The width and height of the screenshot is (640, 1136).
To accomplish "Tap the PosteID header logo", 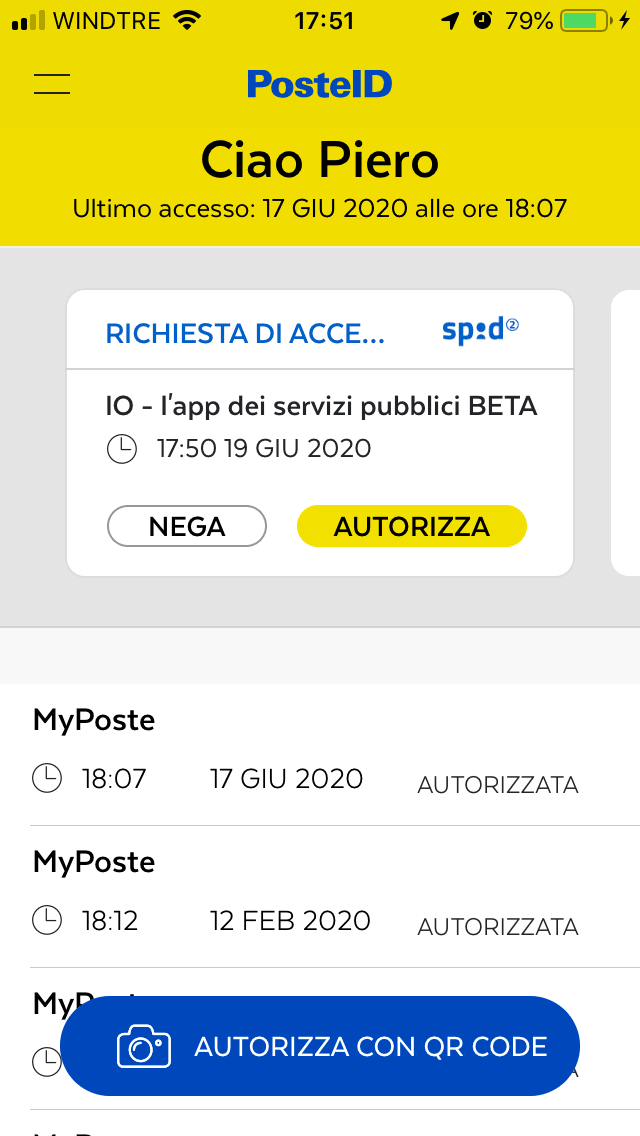I will click(319, 84).
